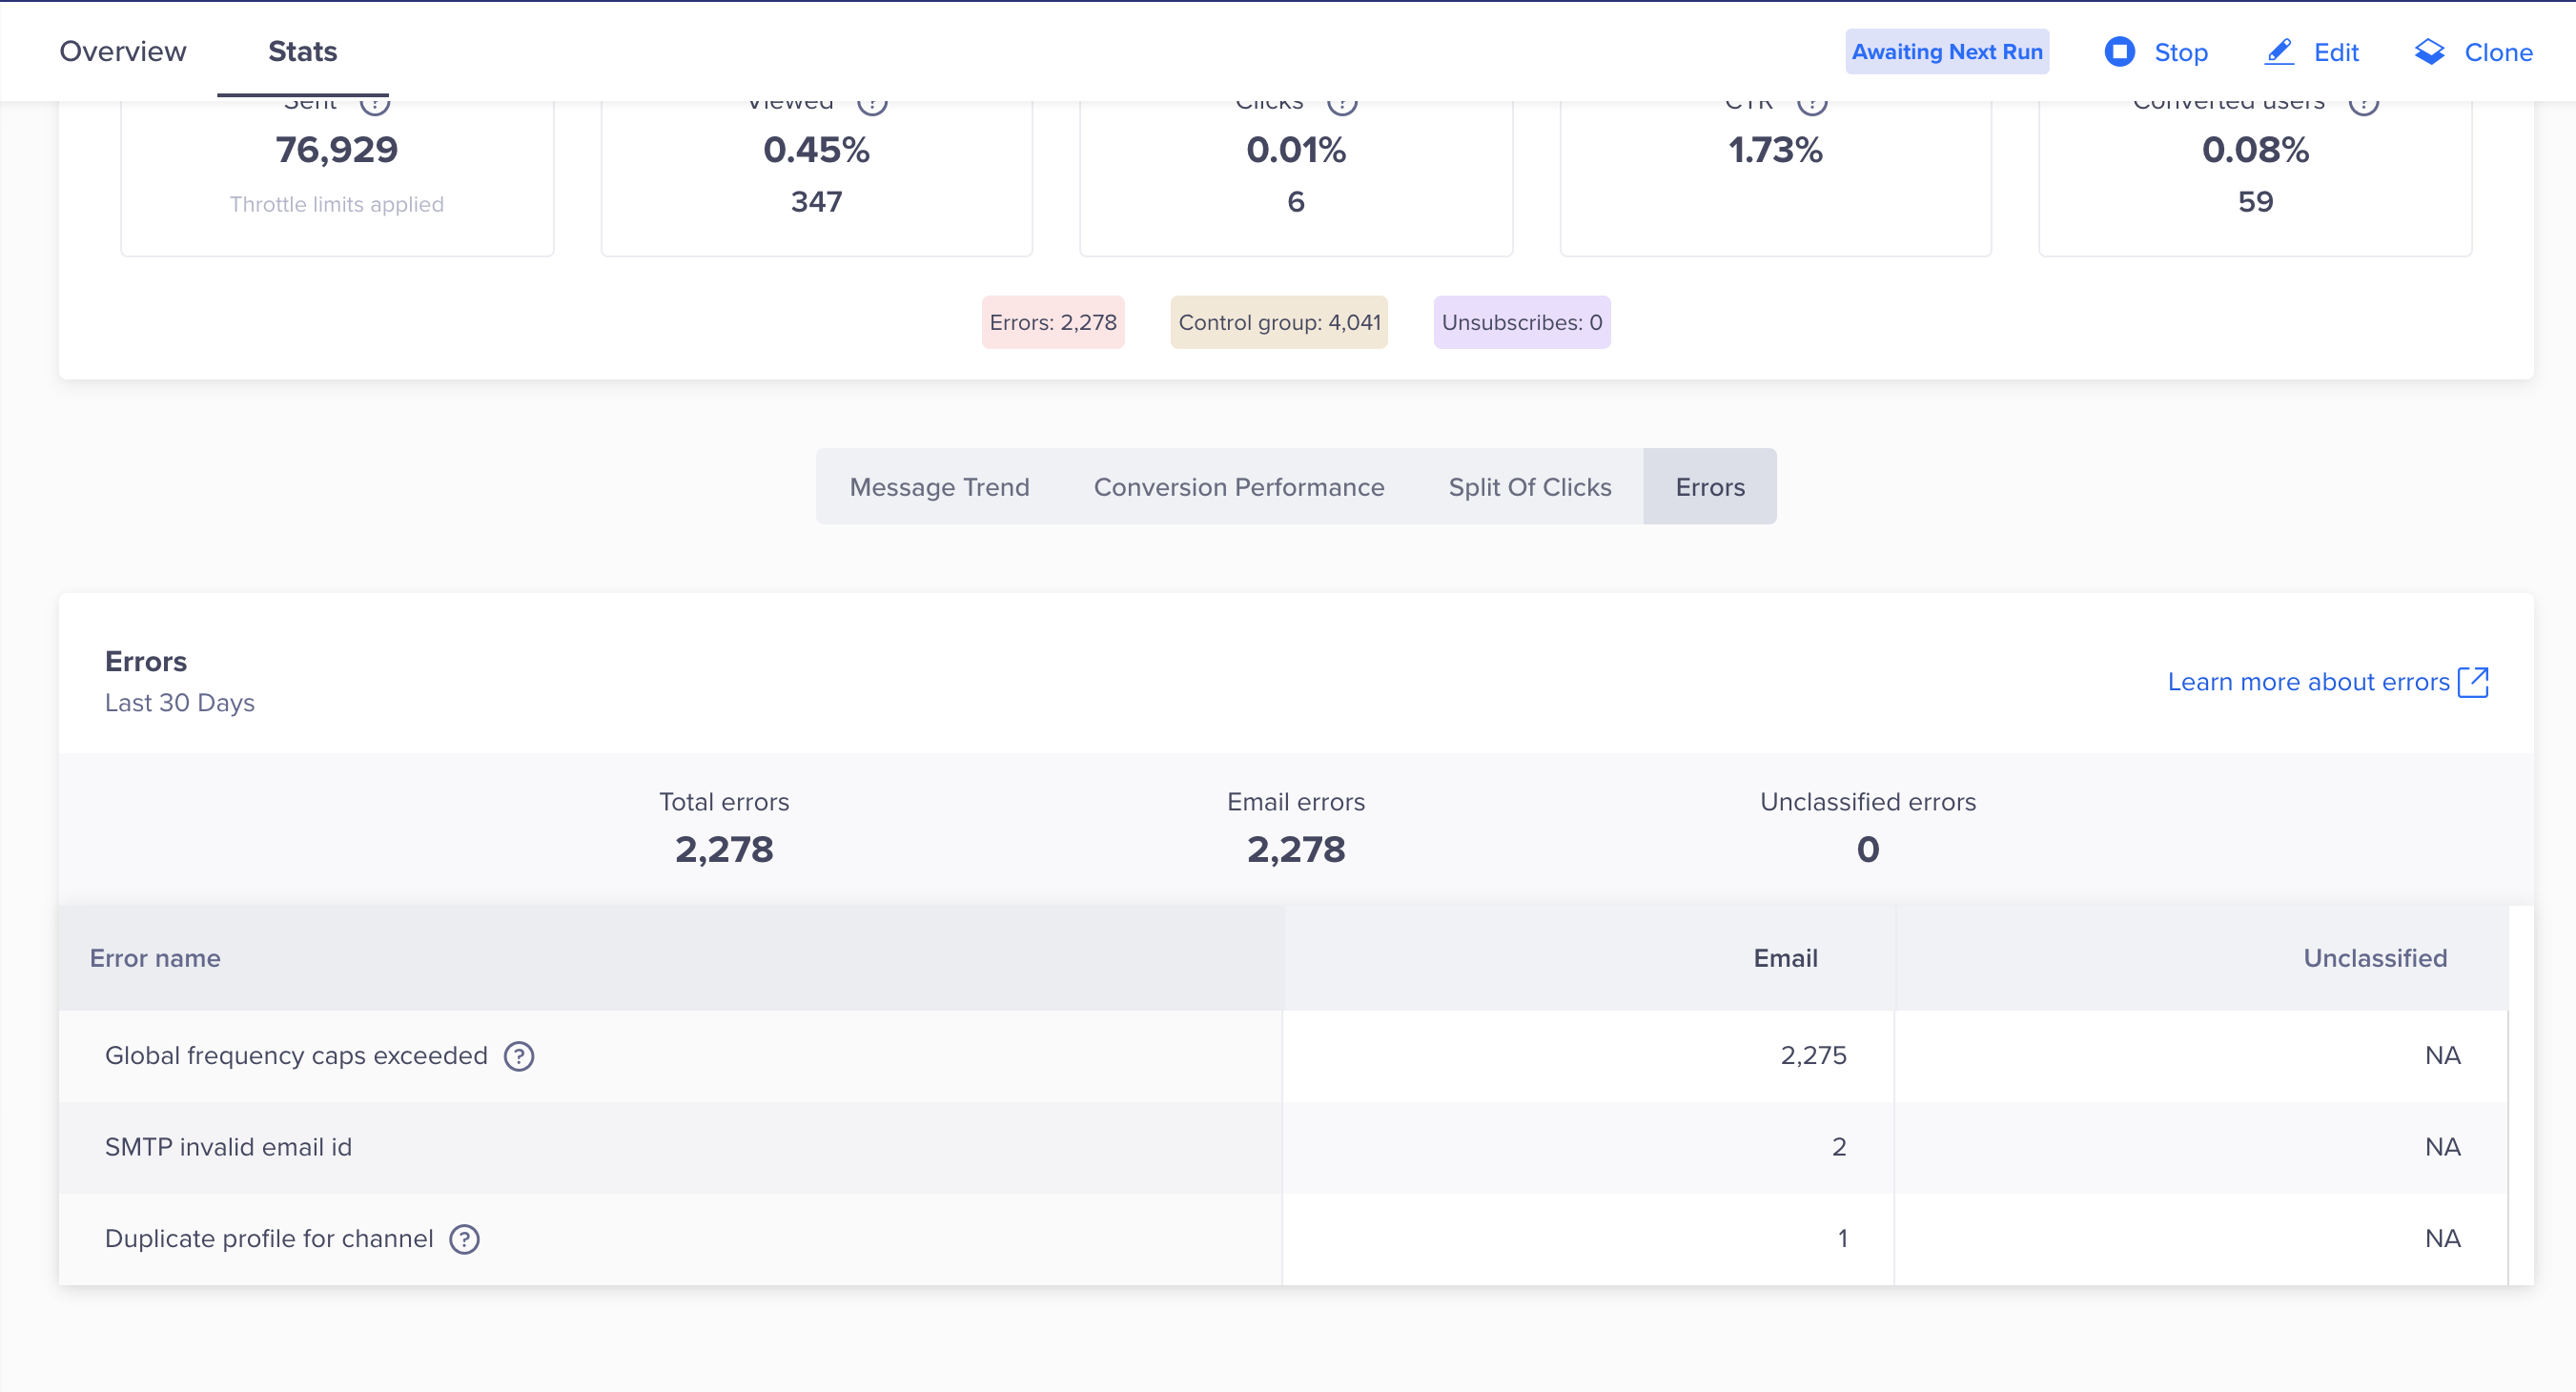Click the Awaiting Next Run status badge
2576x1392 pixels.
click(x=1947, y=51)
